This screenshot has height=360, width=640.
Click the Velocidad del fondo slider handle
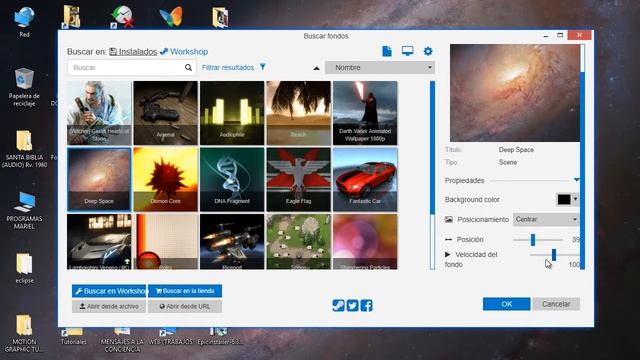click(x=553, y=255)
